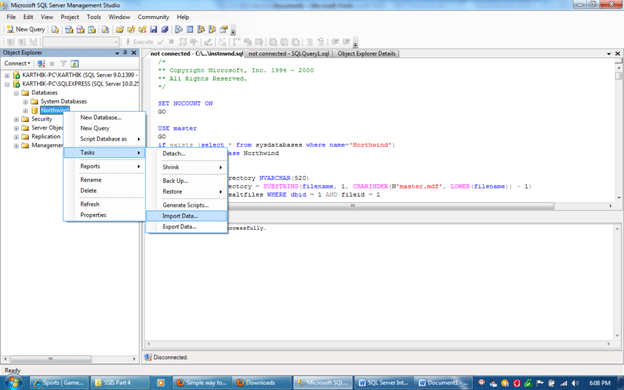This screenshot has height=390, width=624.
Task: Click the Open File folder icon
Action: (119, 29)
